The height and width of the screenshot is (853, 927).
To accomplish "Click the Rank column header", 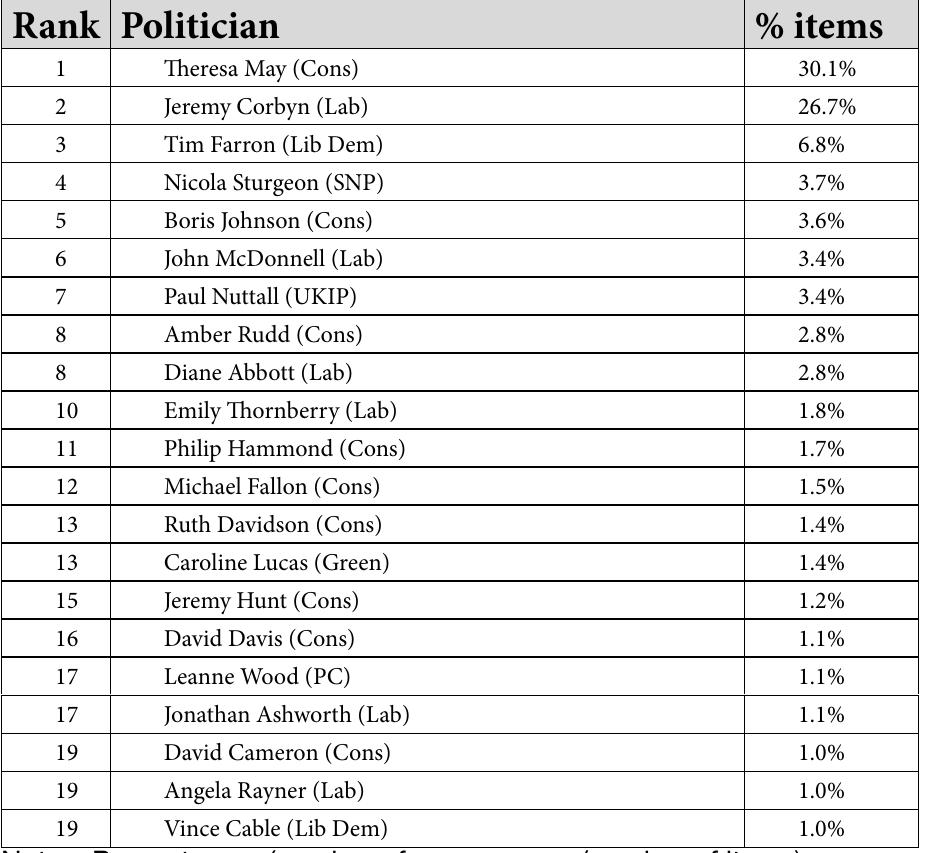I will click(56, 26).
